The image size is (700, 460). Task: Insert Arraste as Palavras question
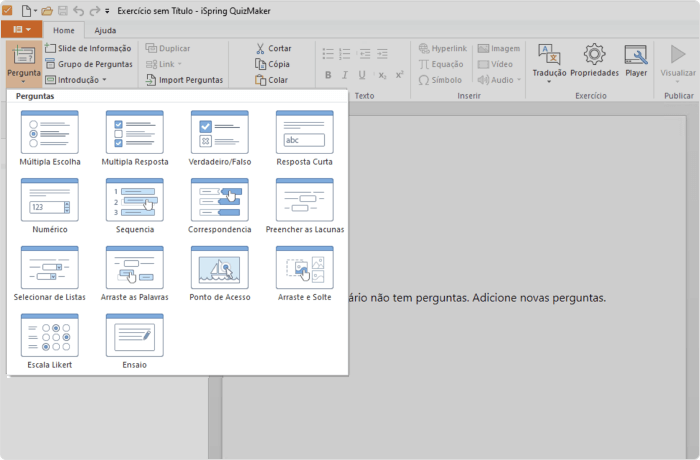click(135, 273)
